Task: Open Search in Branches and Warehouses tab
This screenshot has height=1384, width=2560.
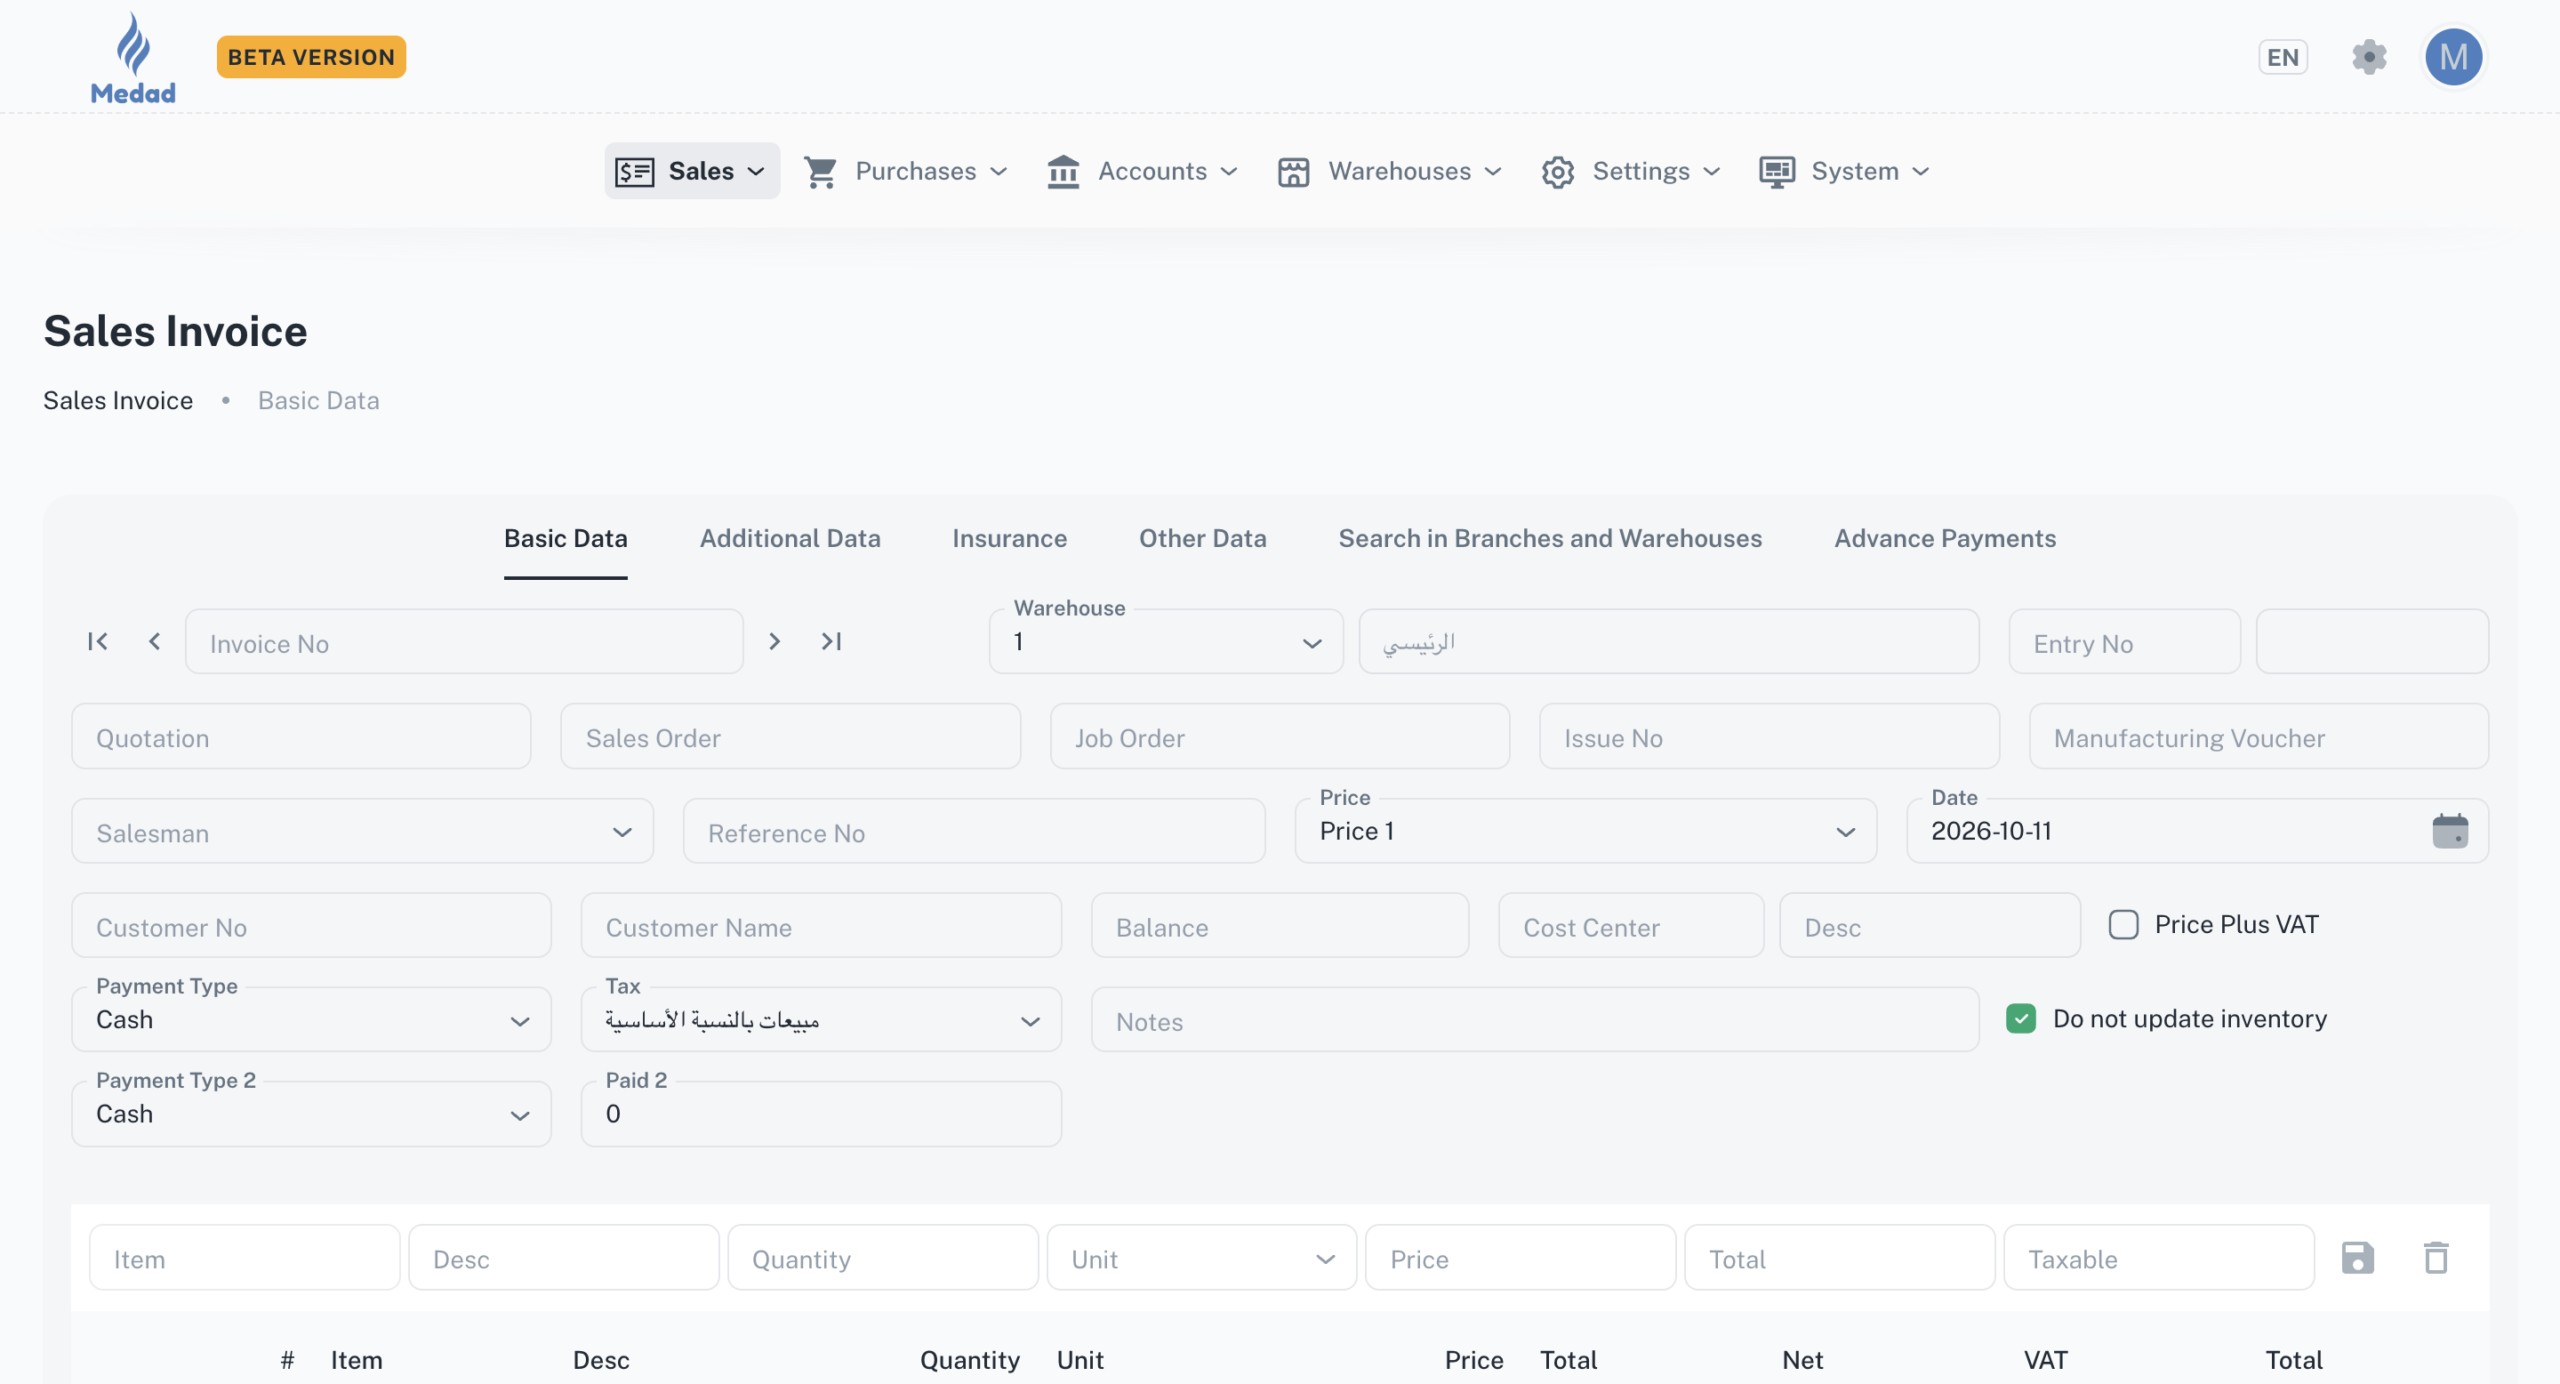Action: click(x=1550, y=538)
